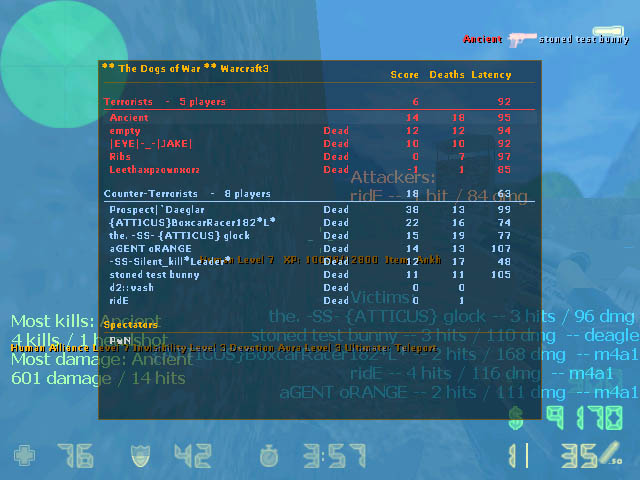Click the Spectators section header
The height and width of the screenshot is (480, 640).
pyautogui.click(x=130, y=325)
